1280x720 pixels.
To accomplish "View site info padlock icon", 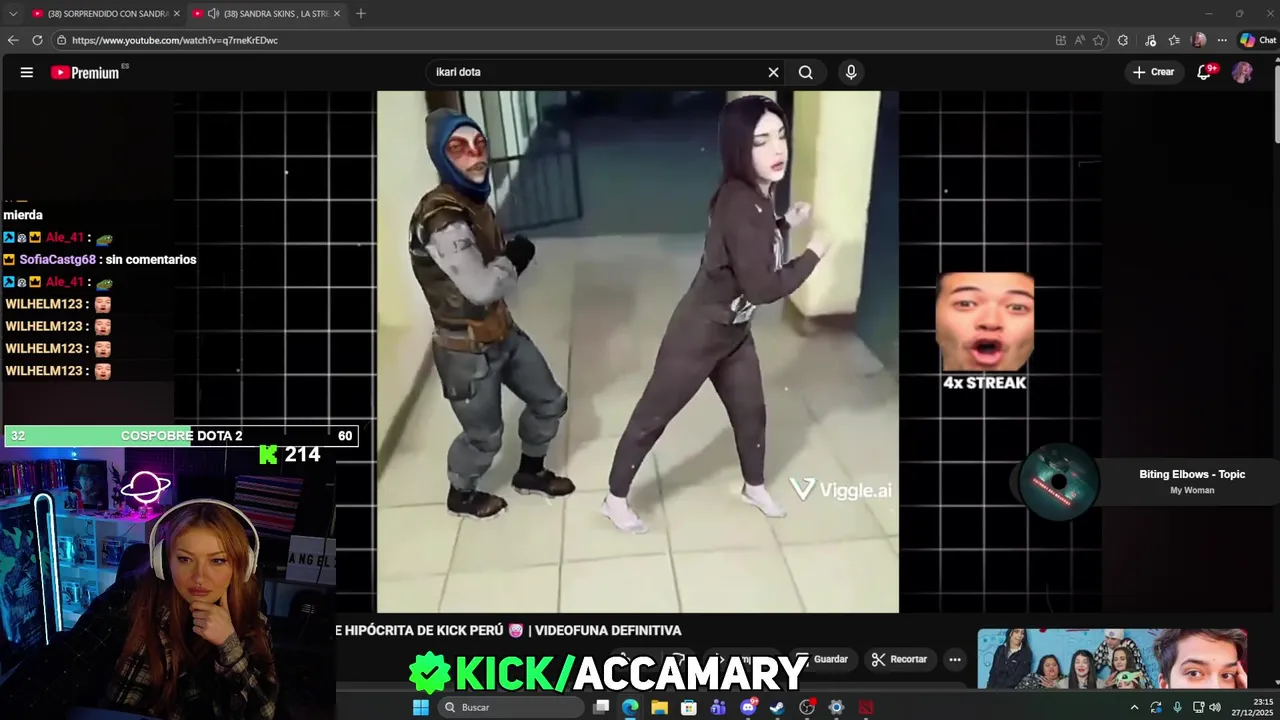I will coord(61,40).
